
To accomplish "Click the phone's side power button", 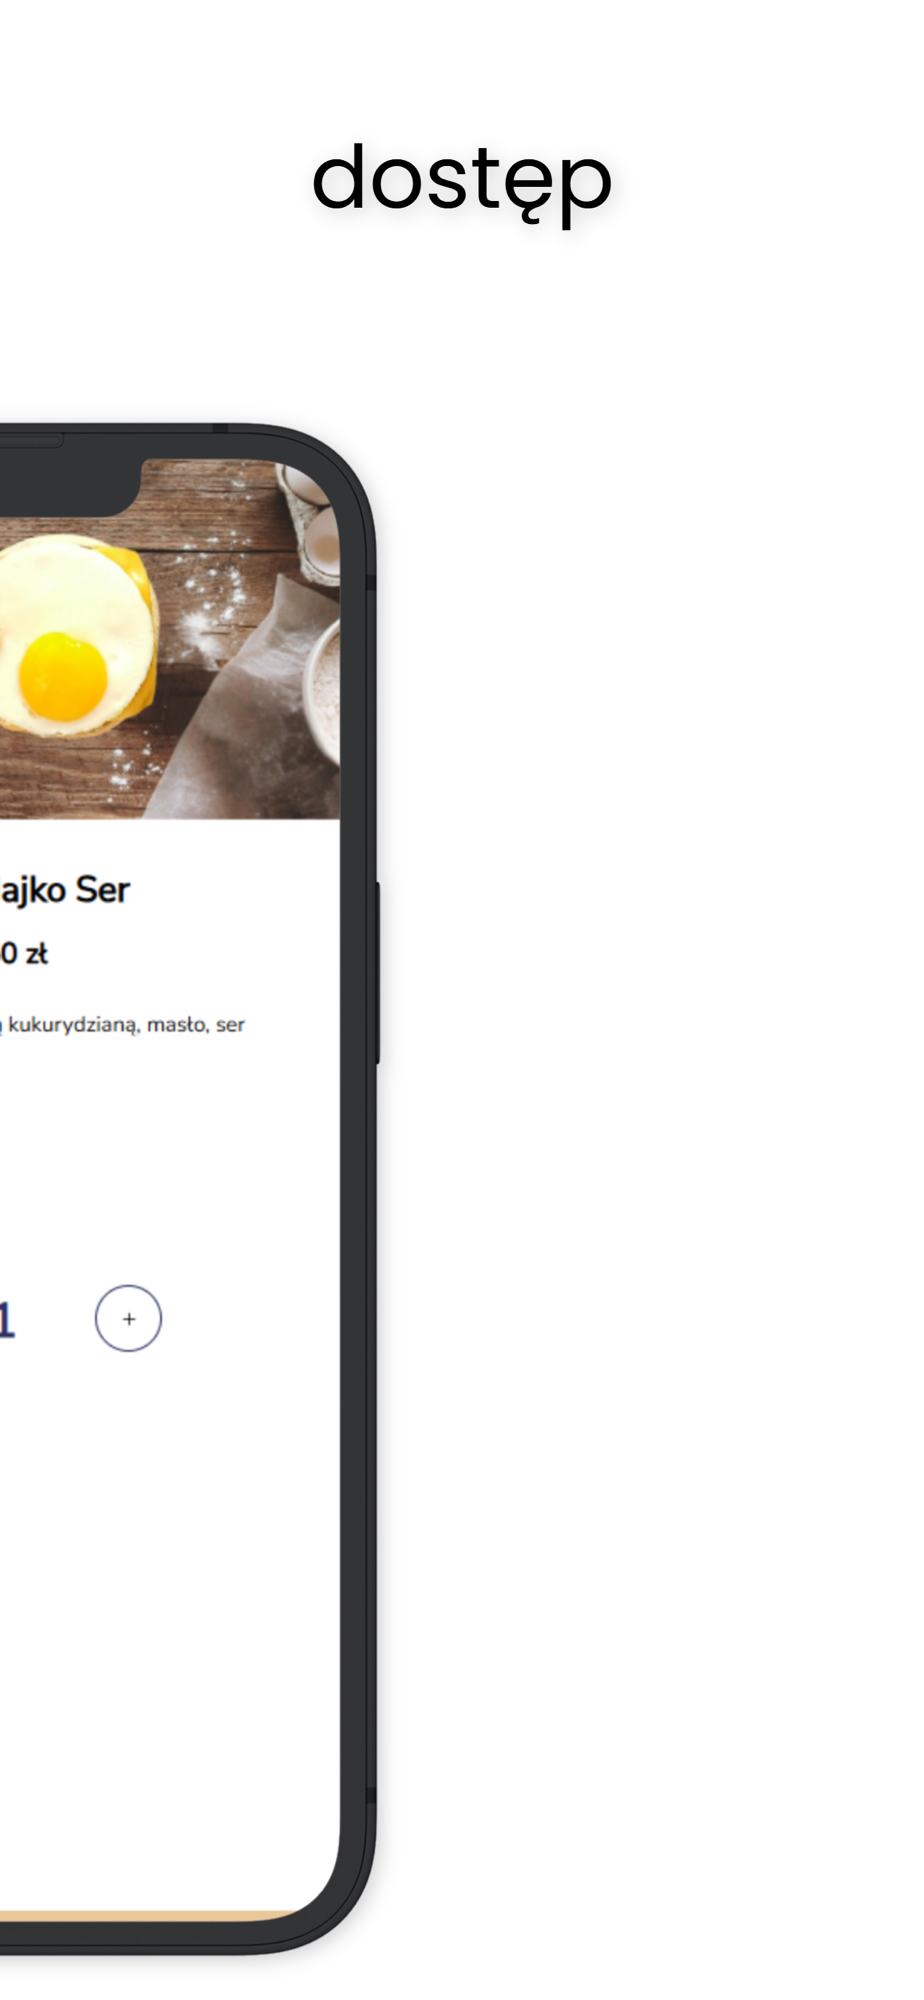I will tap(377, 972).
